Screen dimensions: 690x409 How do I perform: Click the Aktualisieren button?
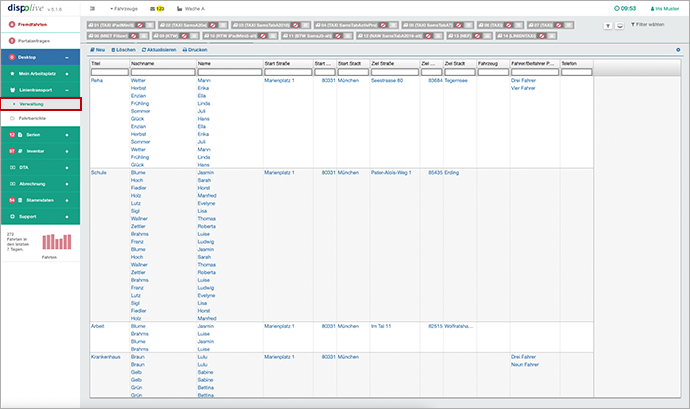[159, 50]
